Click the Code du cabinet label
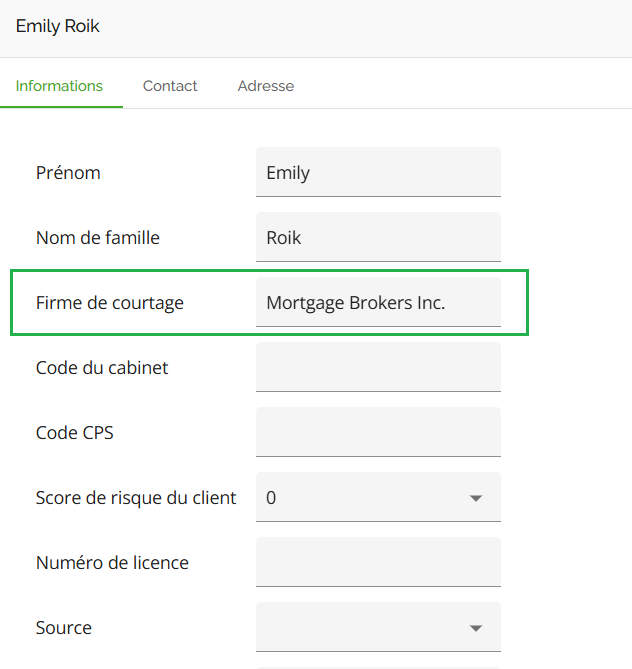632x669 pixels. [102, 368]
